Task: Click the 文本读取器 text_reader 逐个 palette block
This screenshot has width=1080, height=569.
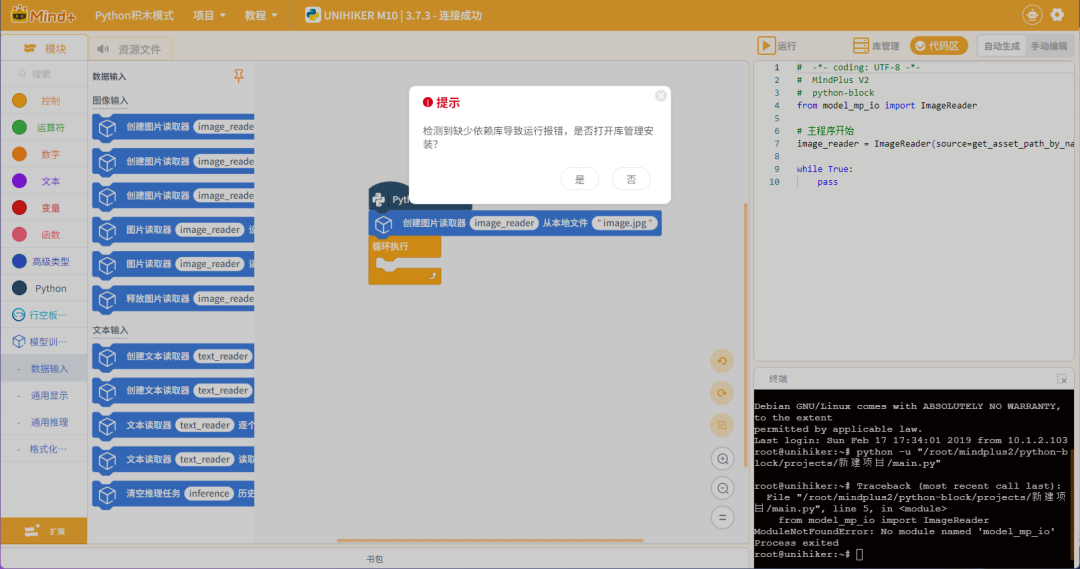Action: tap(173, 426)
